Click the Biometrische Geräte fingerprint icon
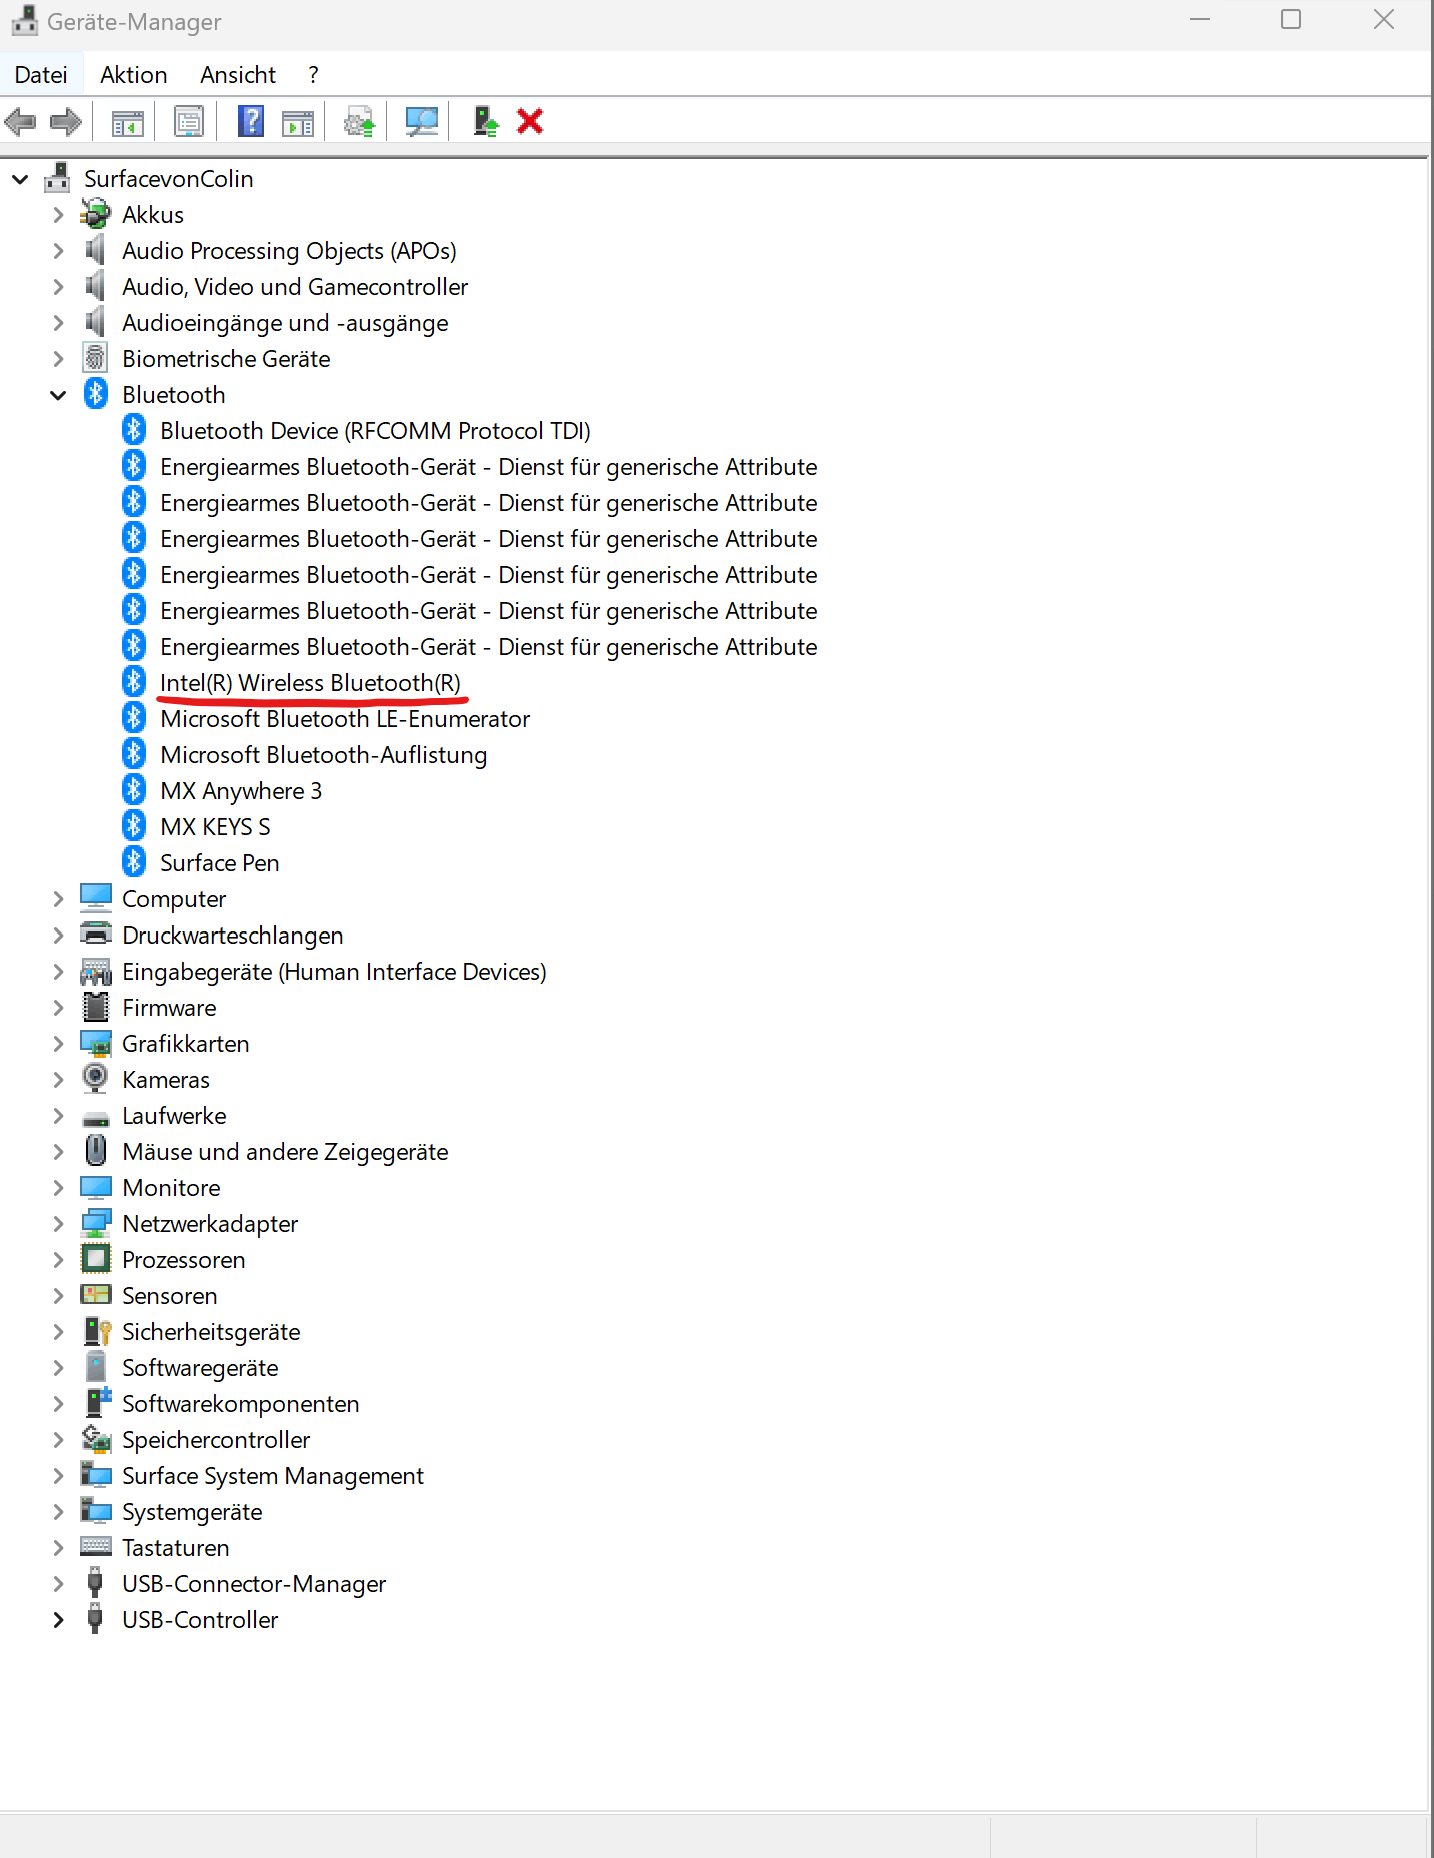 pyautogui.click(x=96, y=358)
